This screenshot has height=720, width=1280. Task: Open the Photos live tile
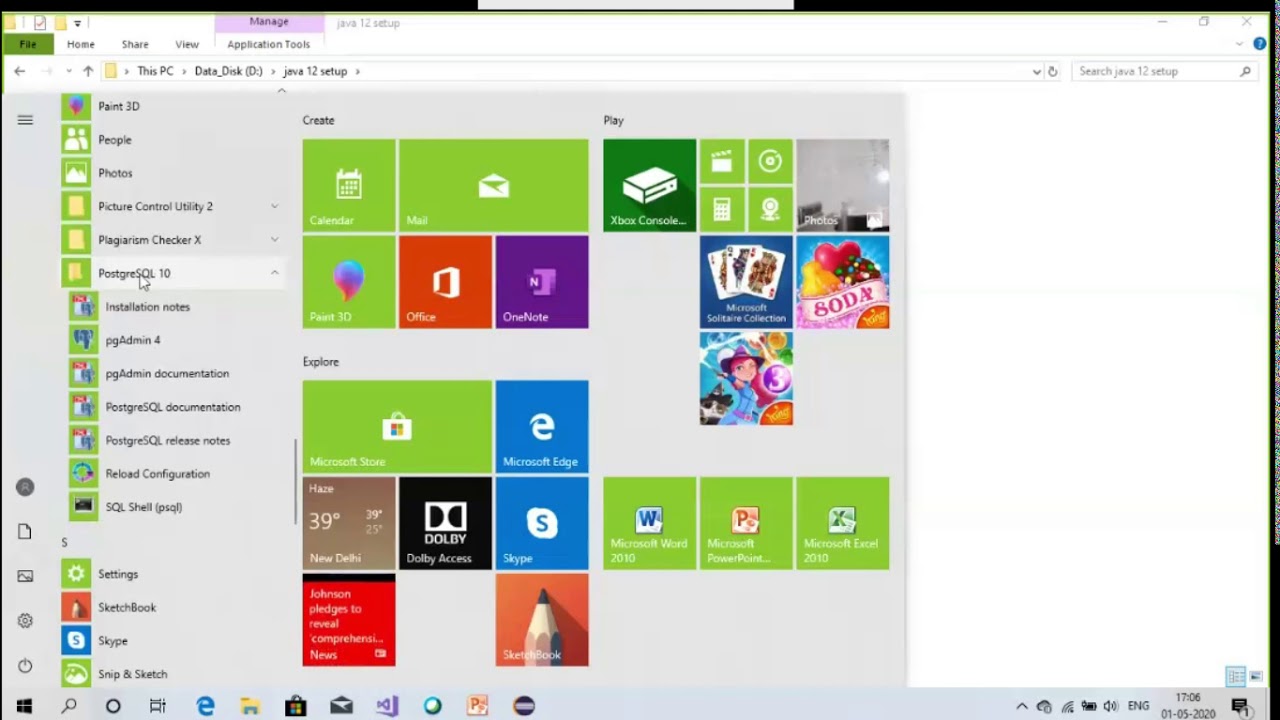(x=842, y=185)
